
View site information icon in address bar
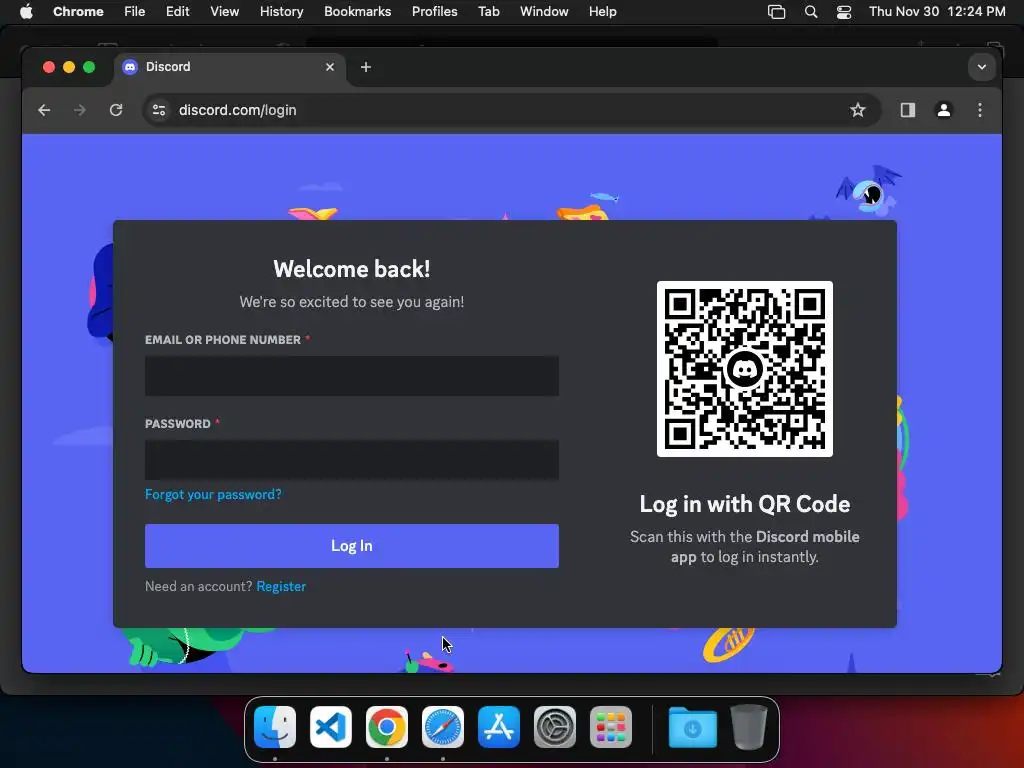[x=159, y=110]
